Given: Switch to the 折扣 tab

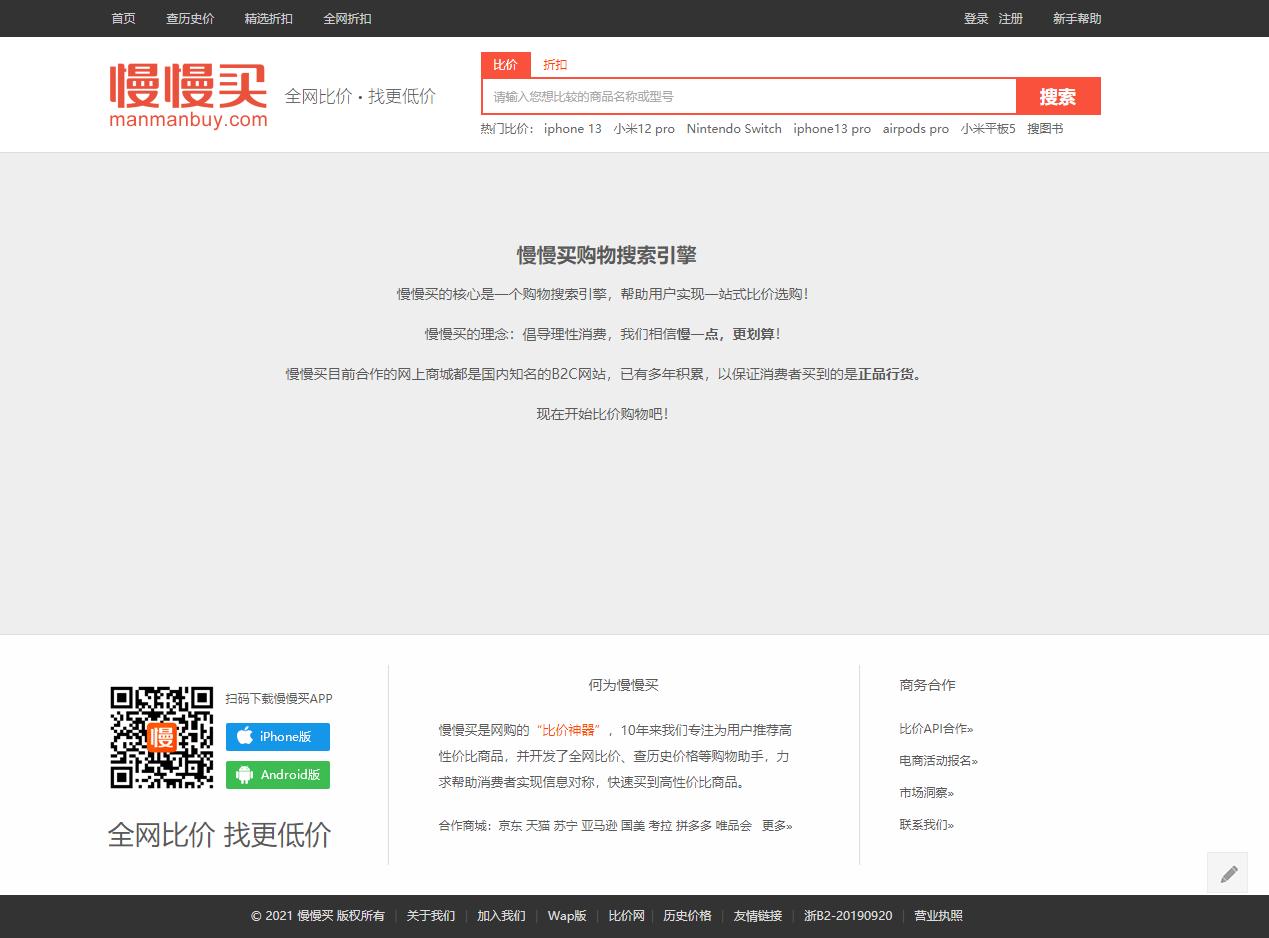Looking at the screenshot, I should point(555,64).
